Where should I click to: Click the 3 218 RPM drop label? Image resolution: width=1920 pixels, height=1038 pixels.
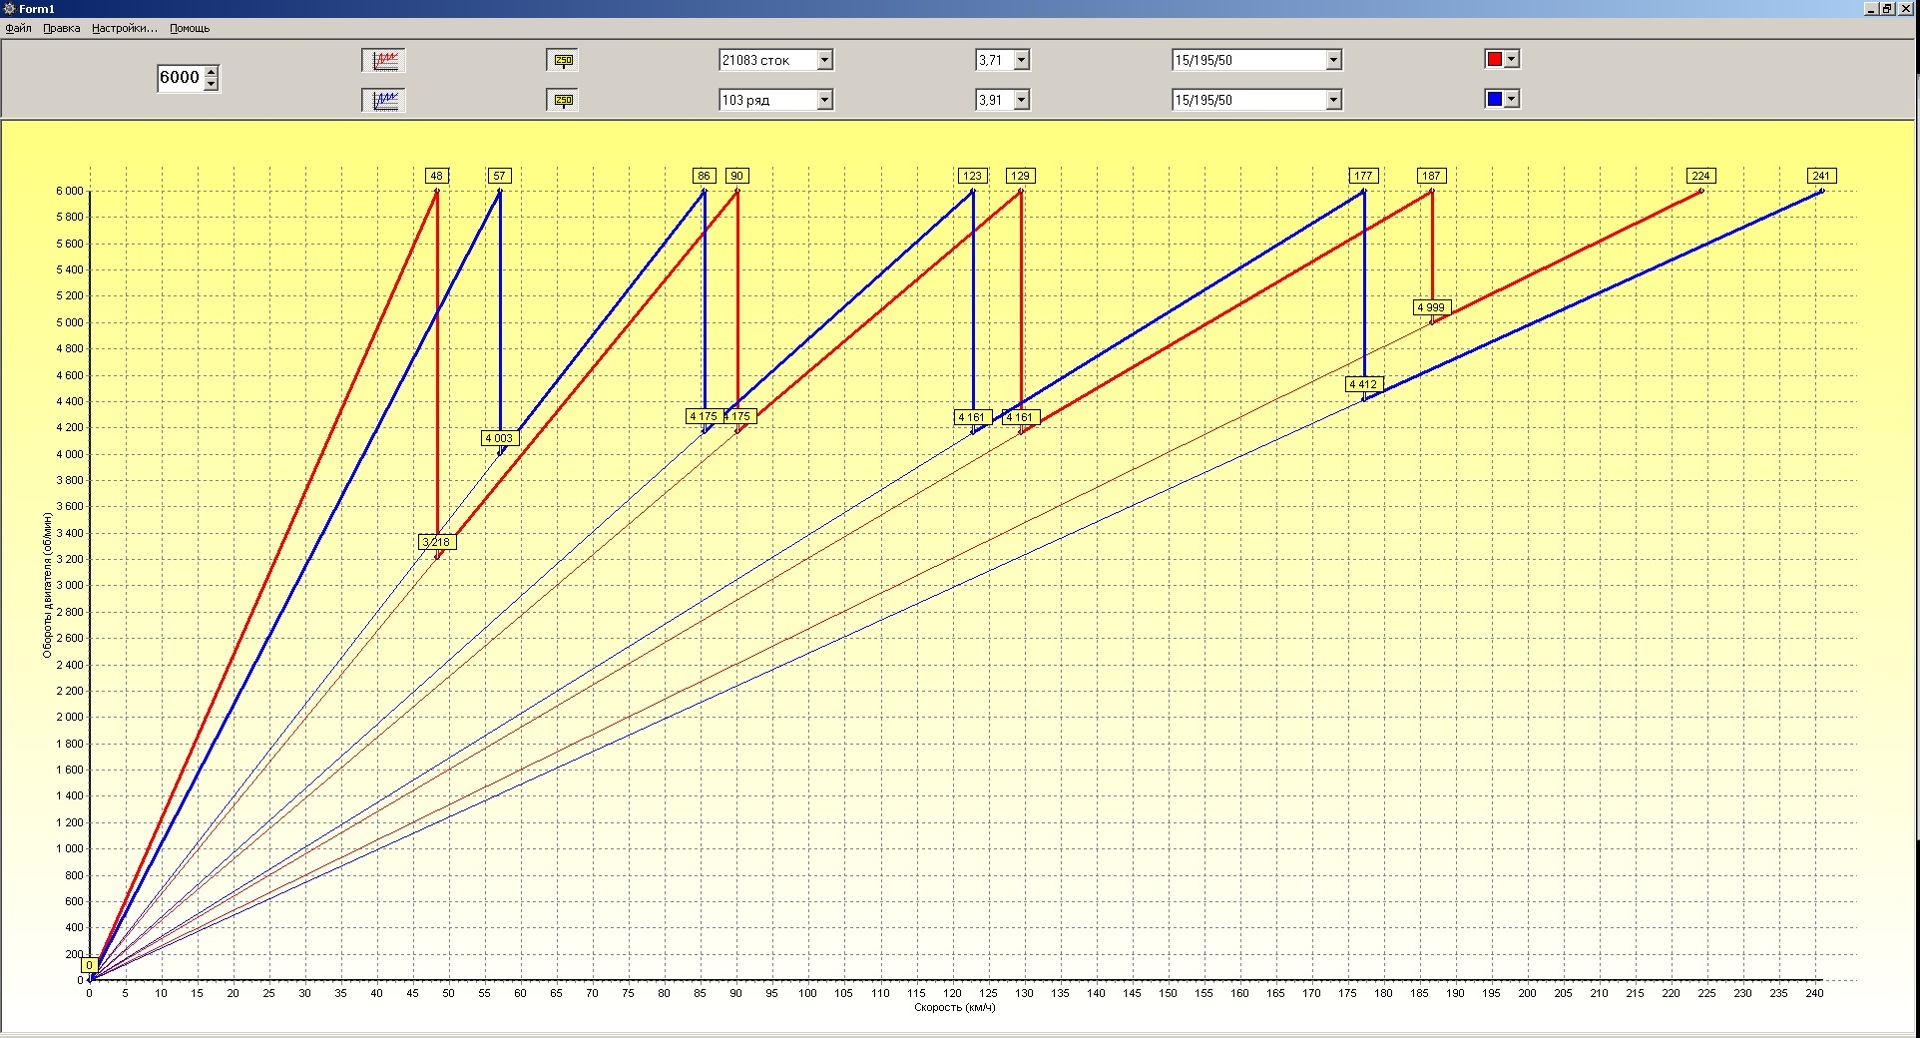(437, 542)
